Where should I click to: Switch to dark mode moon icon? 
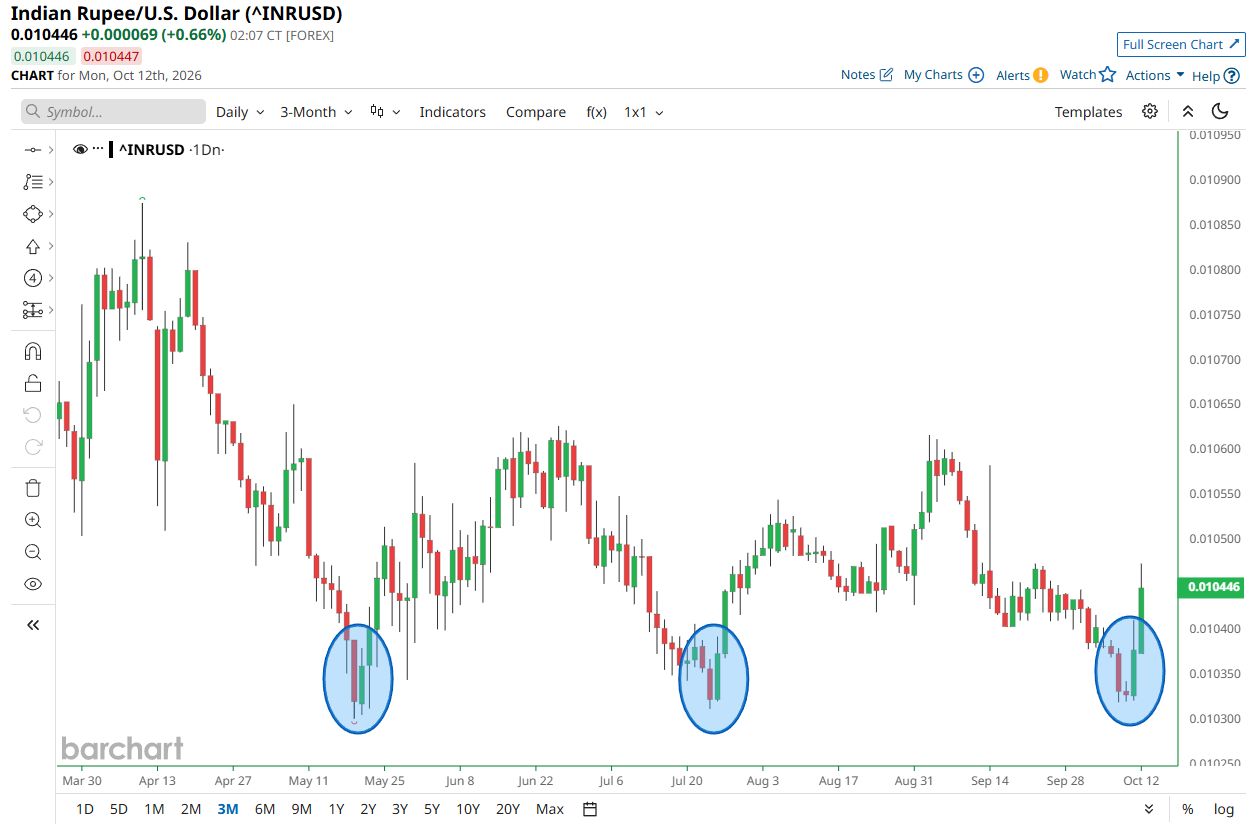[1220, 111]
